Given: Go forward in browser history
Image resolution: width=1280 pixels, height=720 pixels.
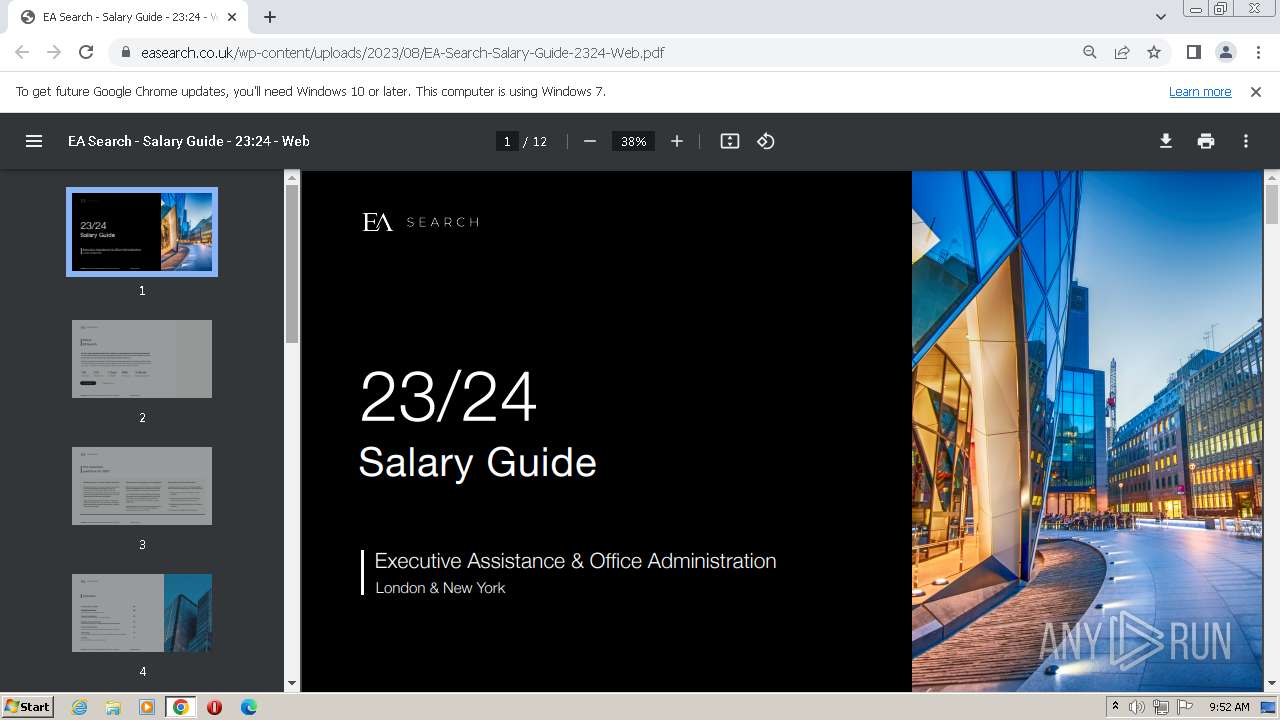Looking at the screenshot, I should (54, 52).
